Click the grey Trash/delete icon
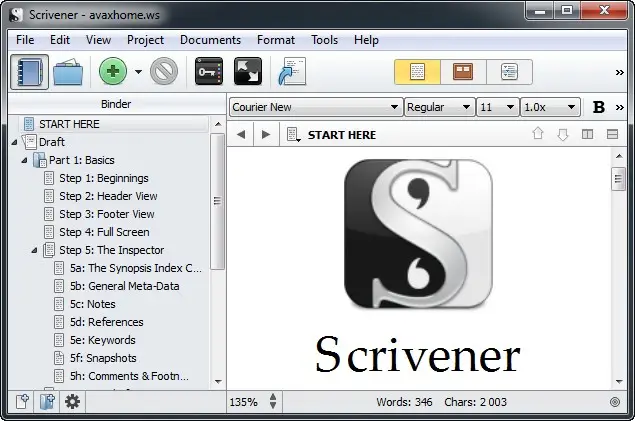635x421 pixels. (164, 71)
